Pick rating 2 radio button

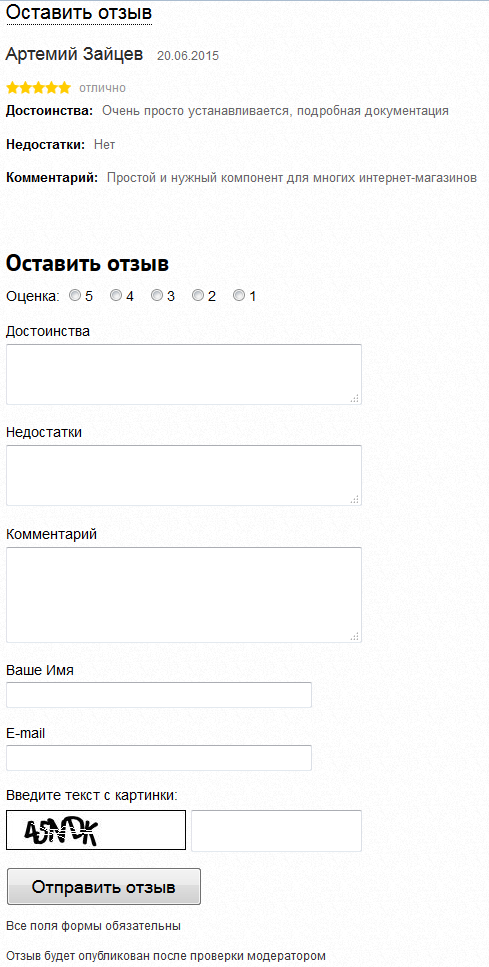click(197, 296)
